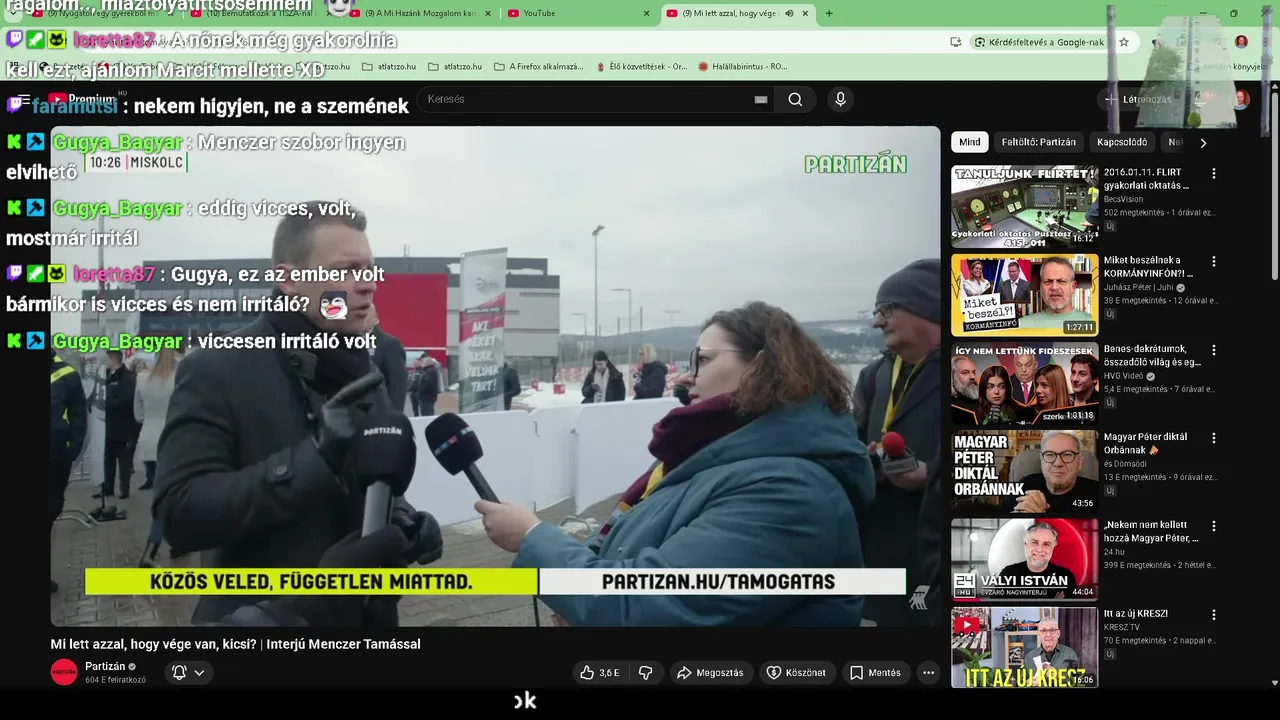Click the KRESZ TV channel name

[x=1122, y=627]
